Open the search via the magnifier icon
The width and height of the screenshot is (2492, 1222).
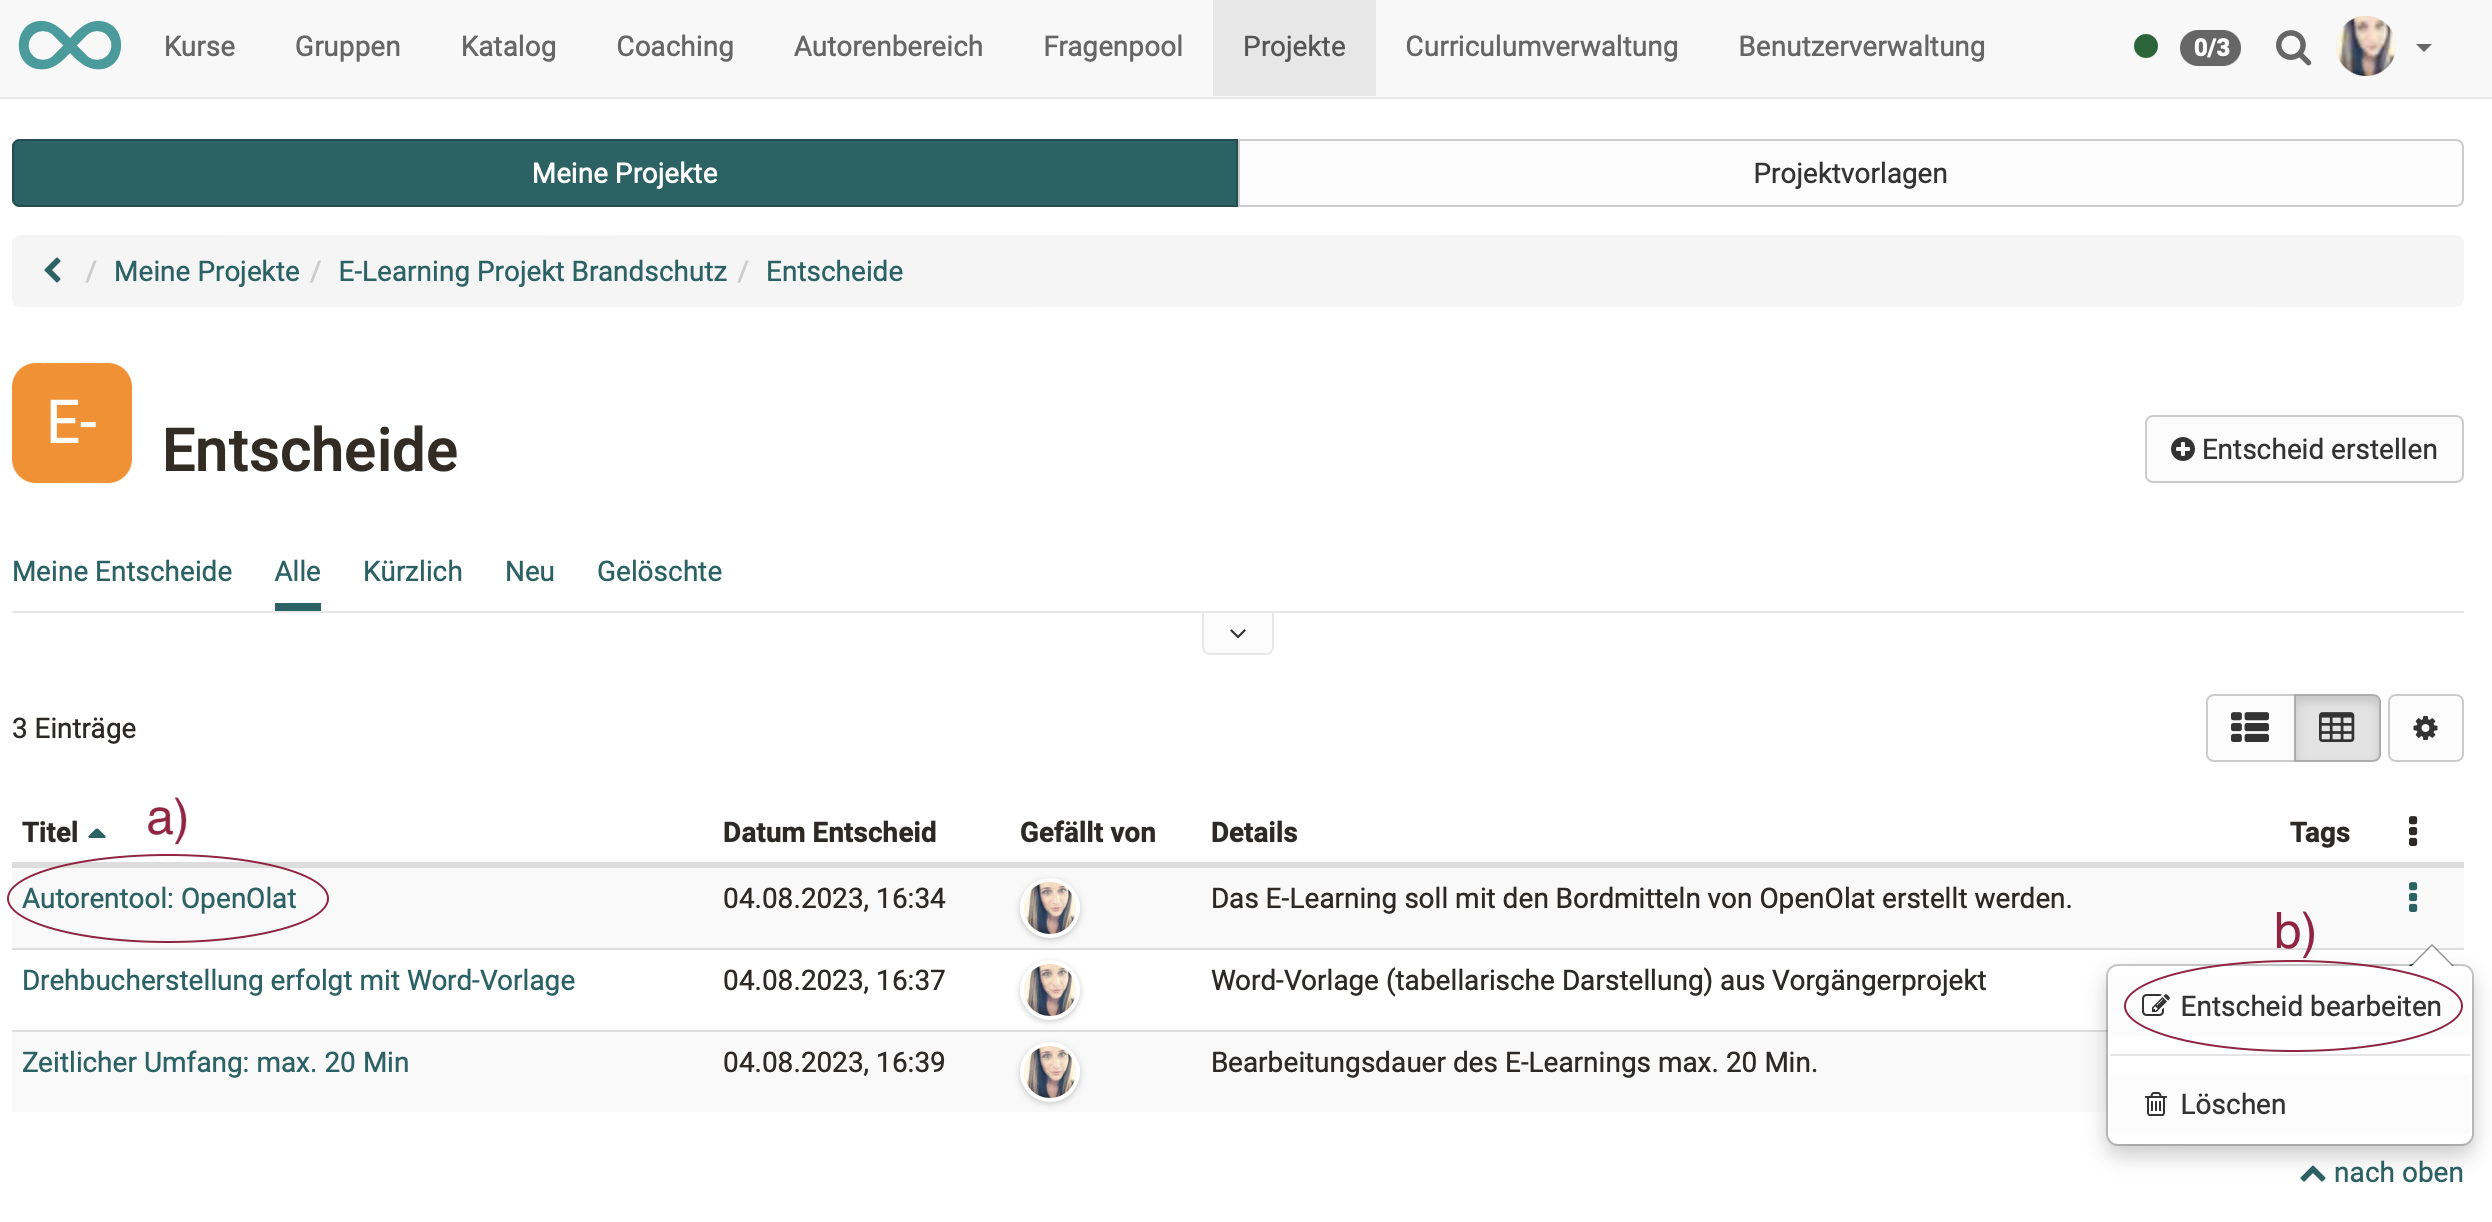point(2293,47)
